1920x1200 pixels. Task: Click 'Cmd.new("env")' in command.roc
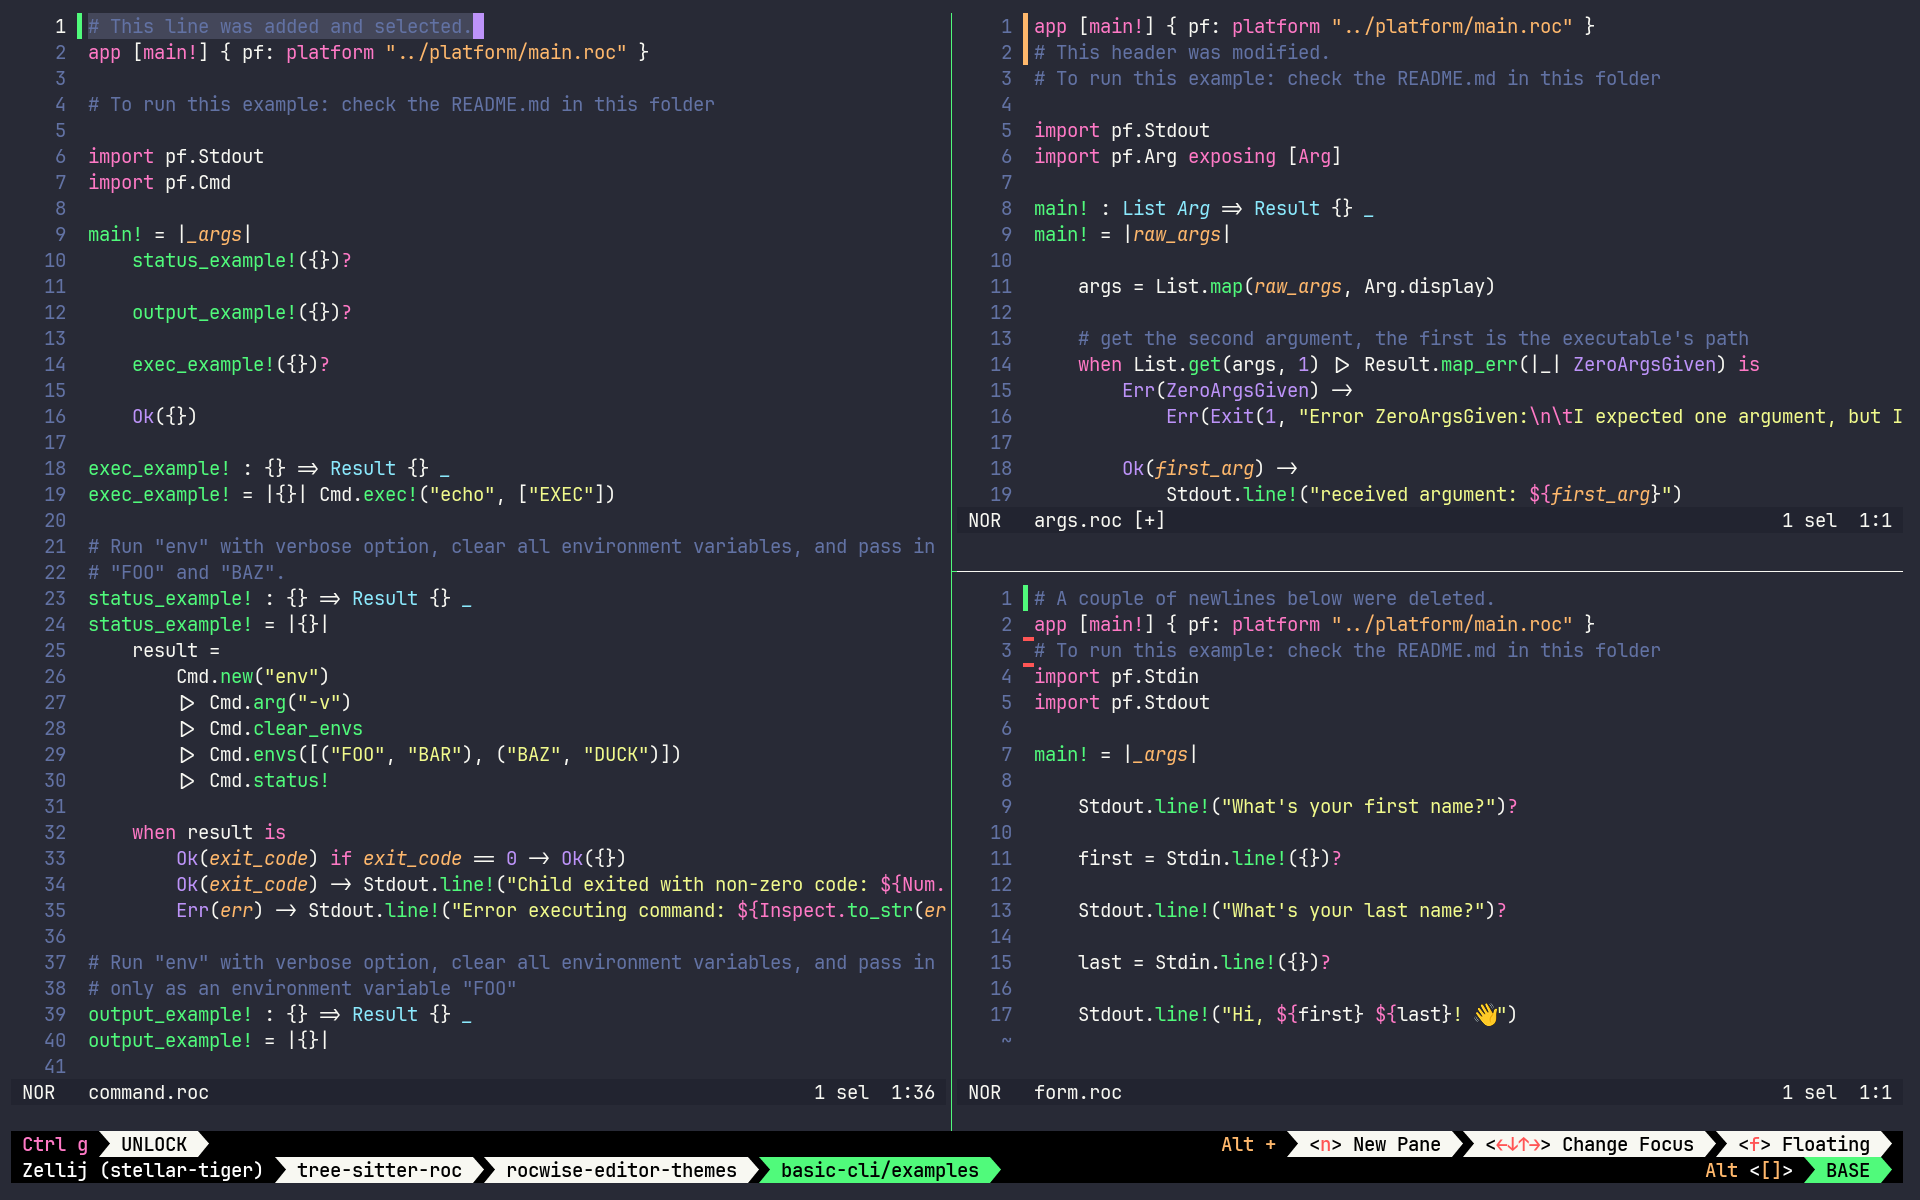click(x=253, y=676)
